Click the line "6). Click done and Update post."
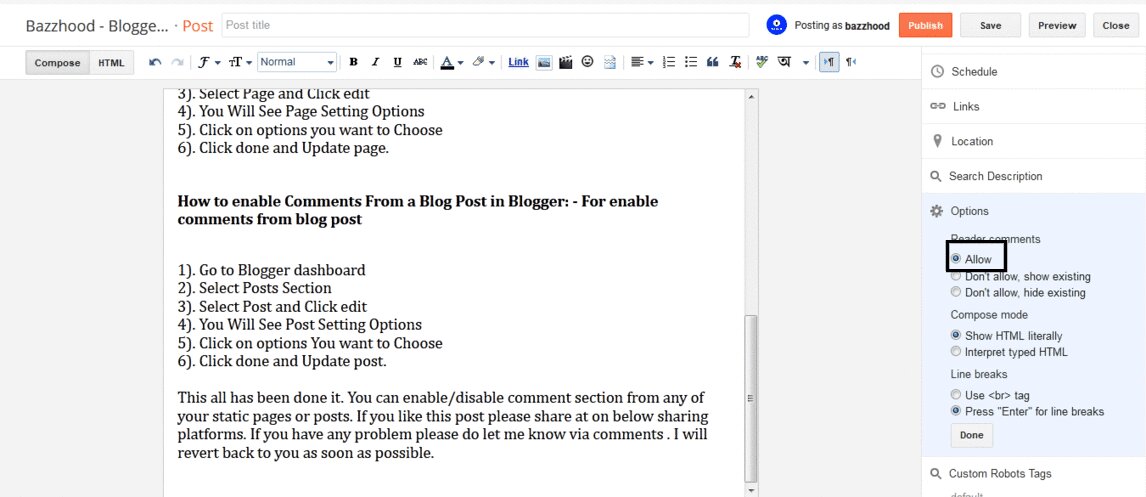 tap(282, 361)
